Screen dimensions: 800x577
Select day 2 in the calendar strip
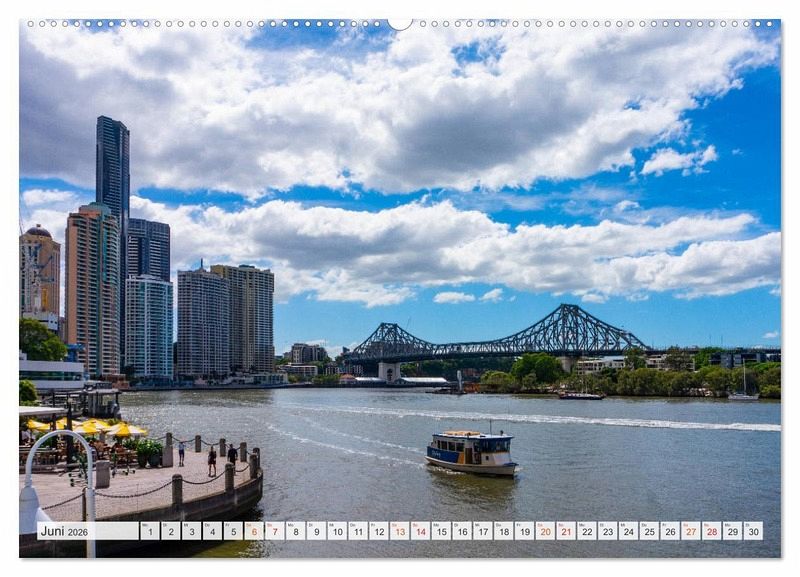[x=170, y=531]
